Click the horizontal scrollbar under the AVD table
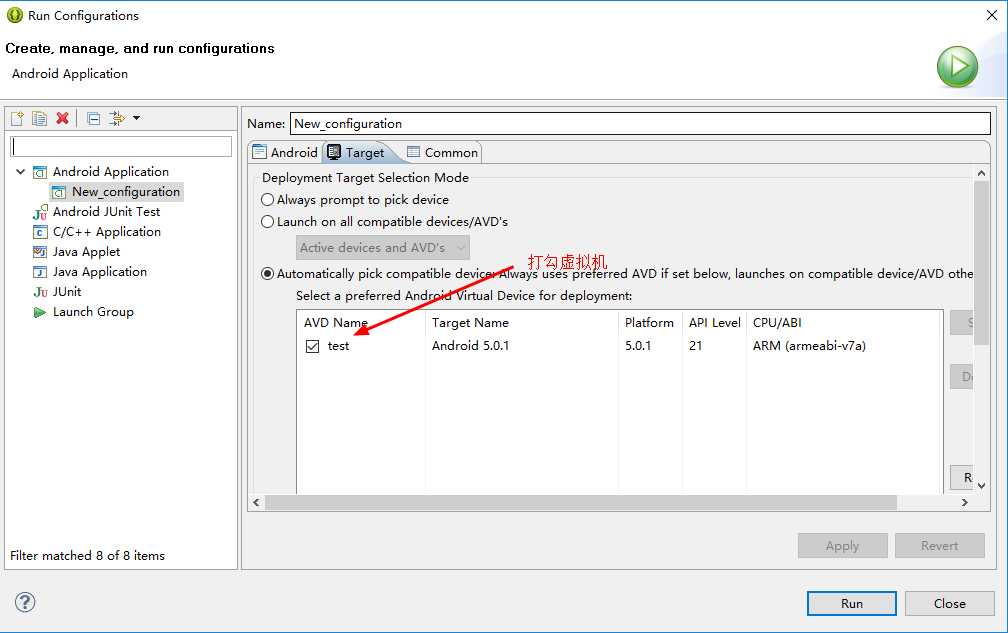This screenshot has height=633, width=1008. point(580,503)
